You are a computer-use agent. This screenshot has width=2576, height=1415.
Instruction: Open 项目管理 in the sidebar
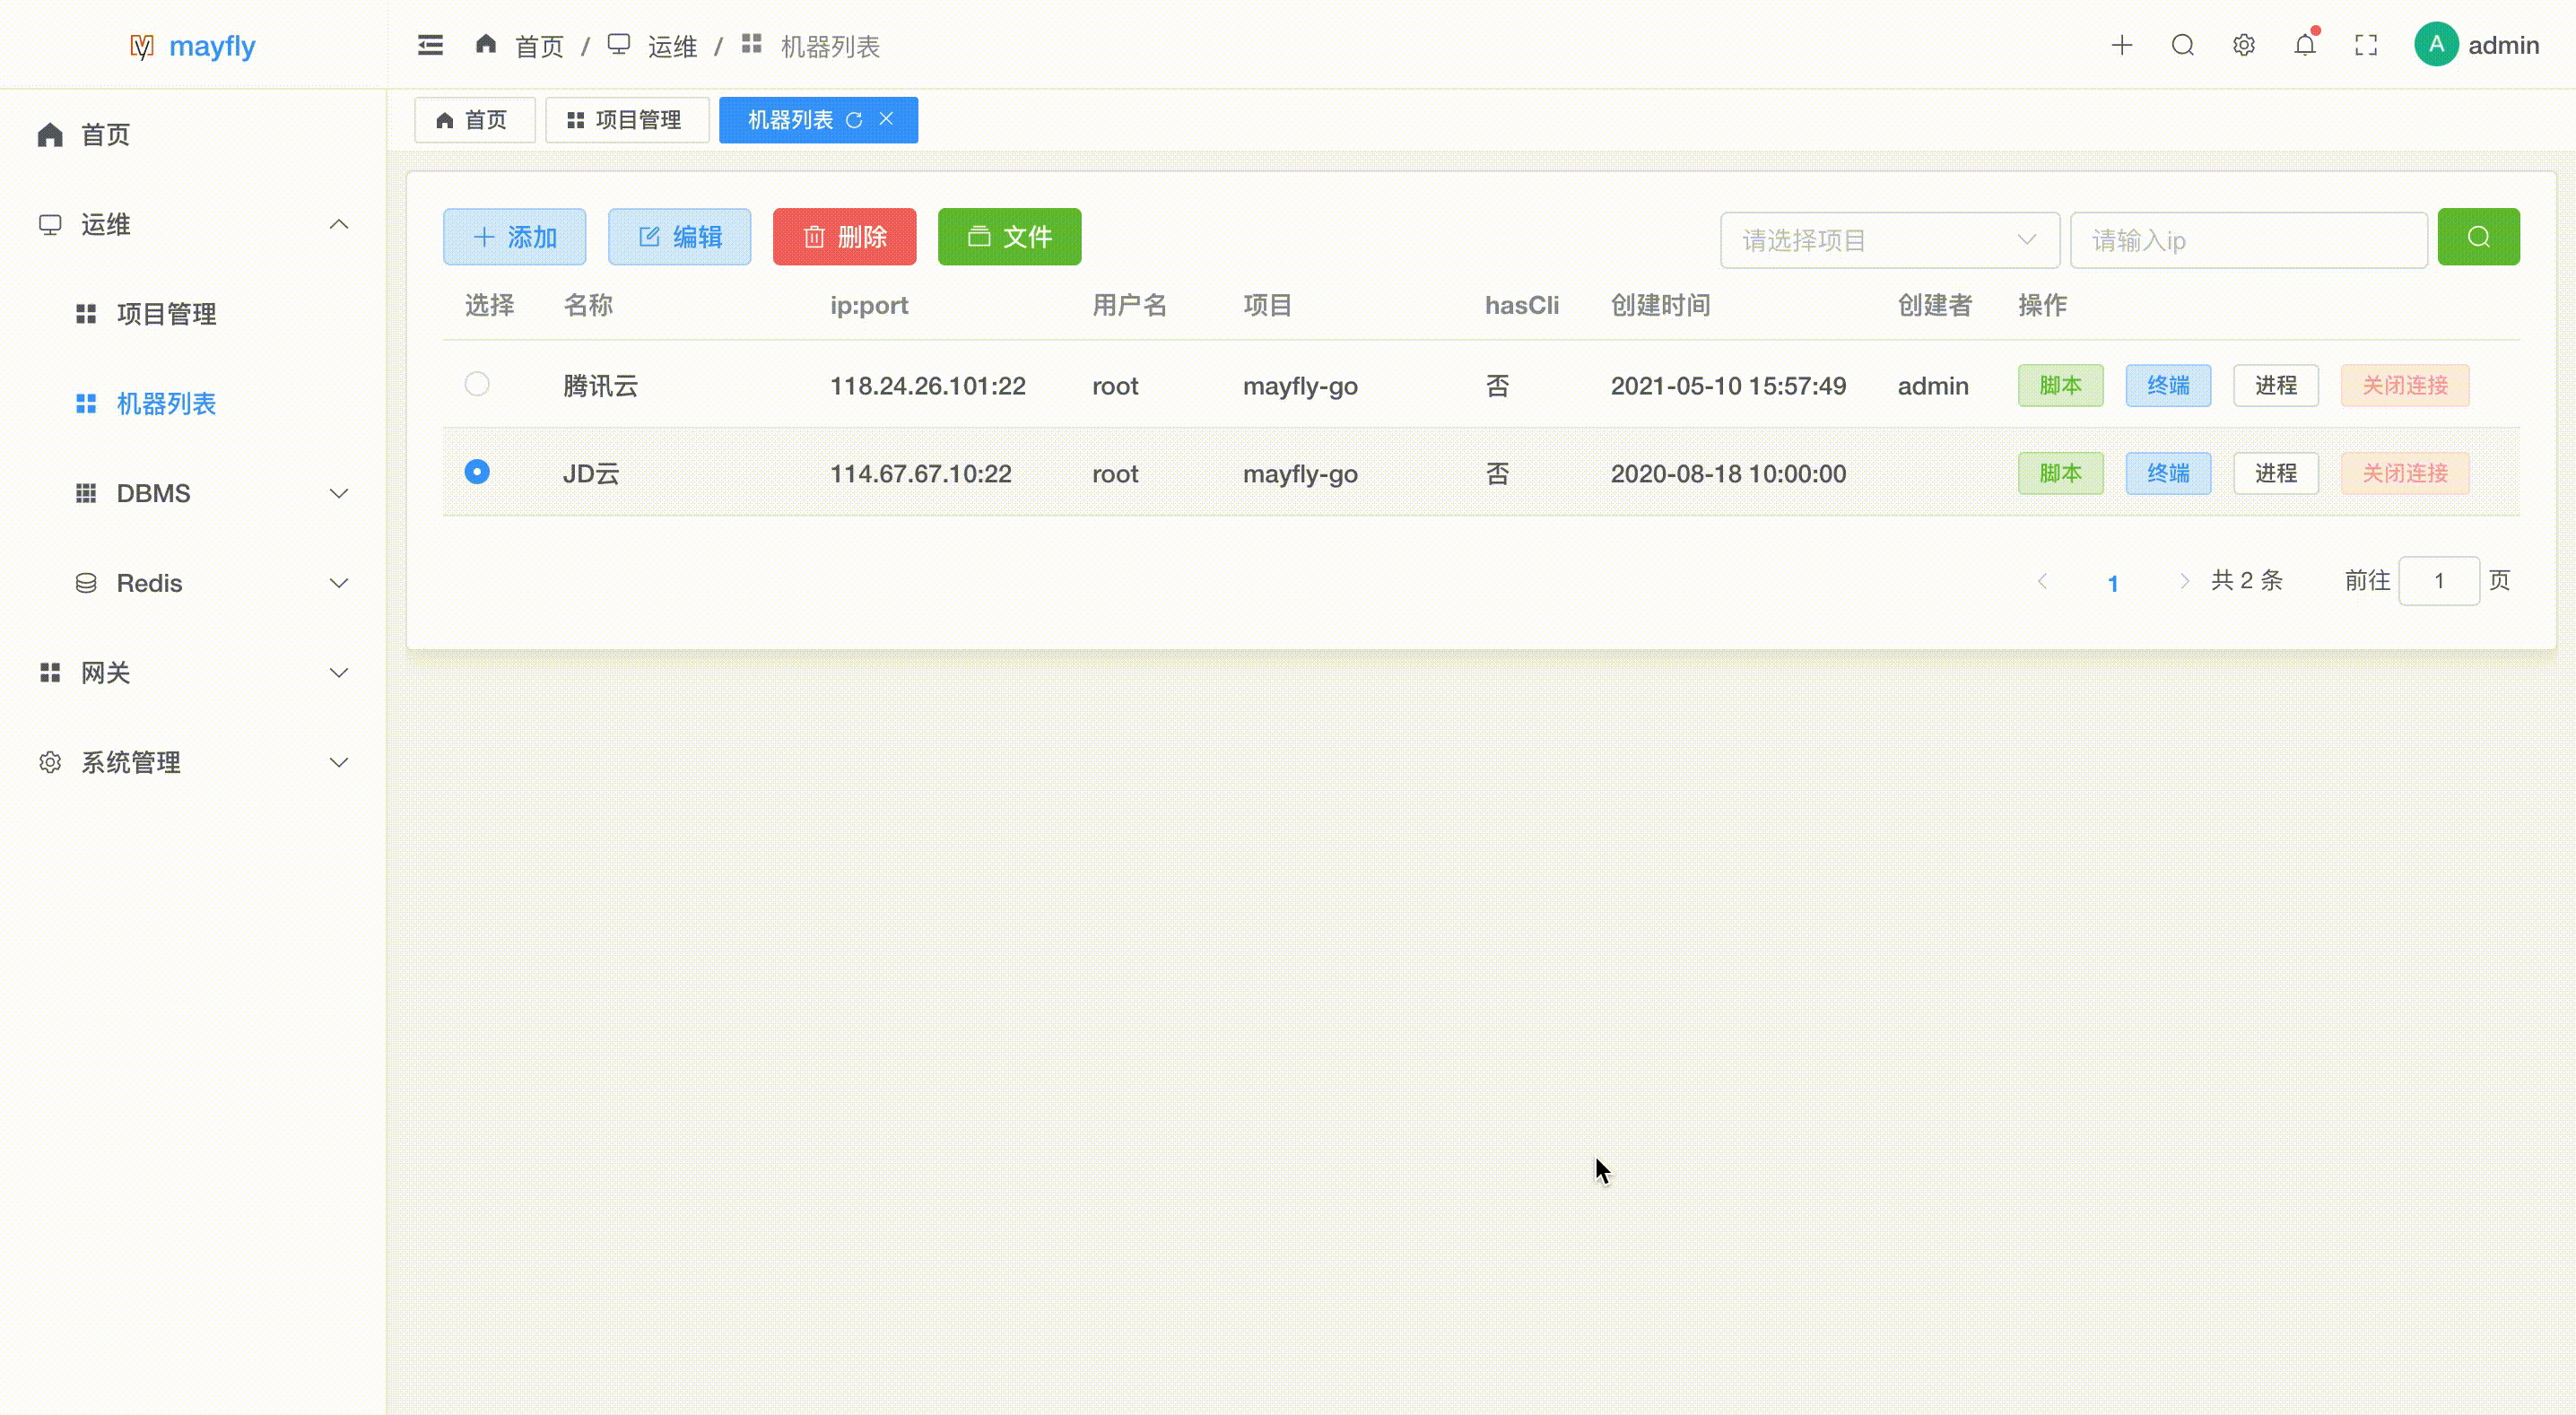[166, 314]
